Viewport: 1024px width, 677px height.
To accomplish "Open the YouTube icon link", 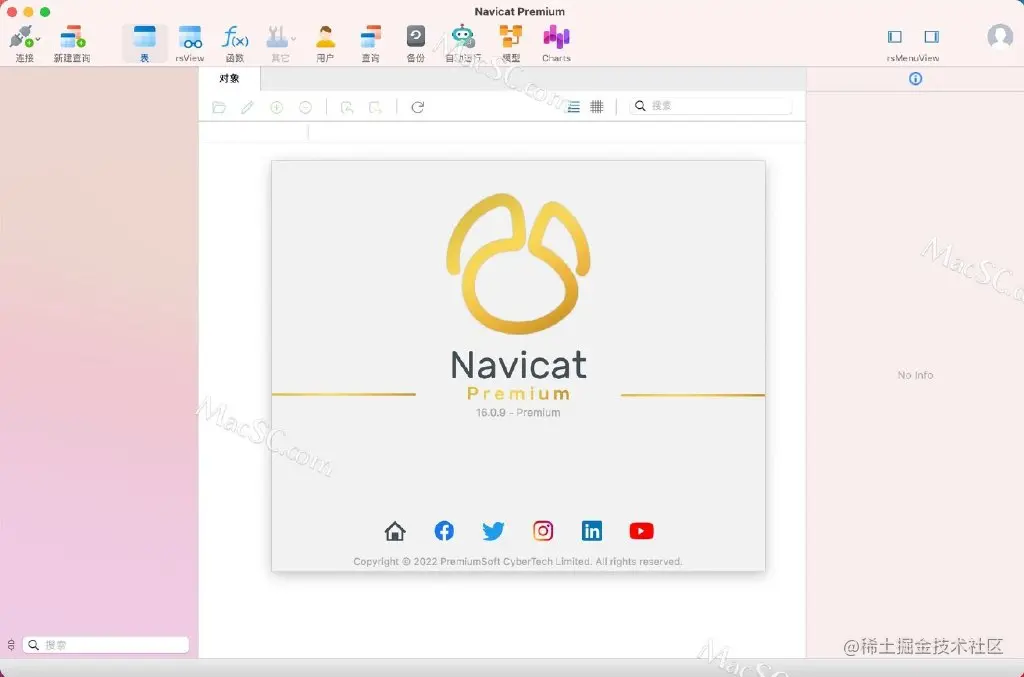I will point(641,531).
